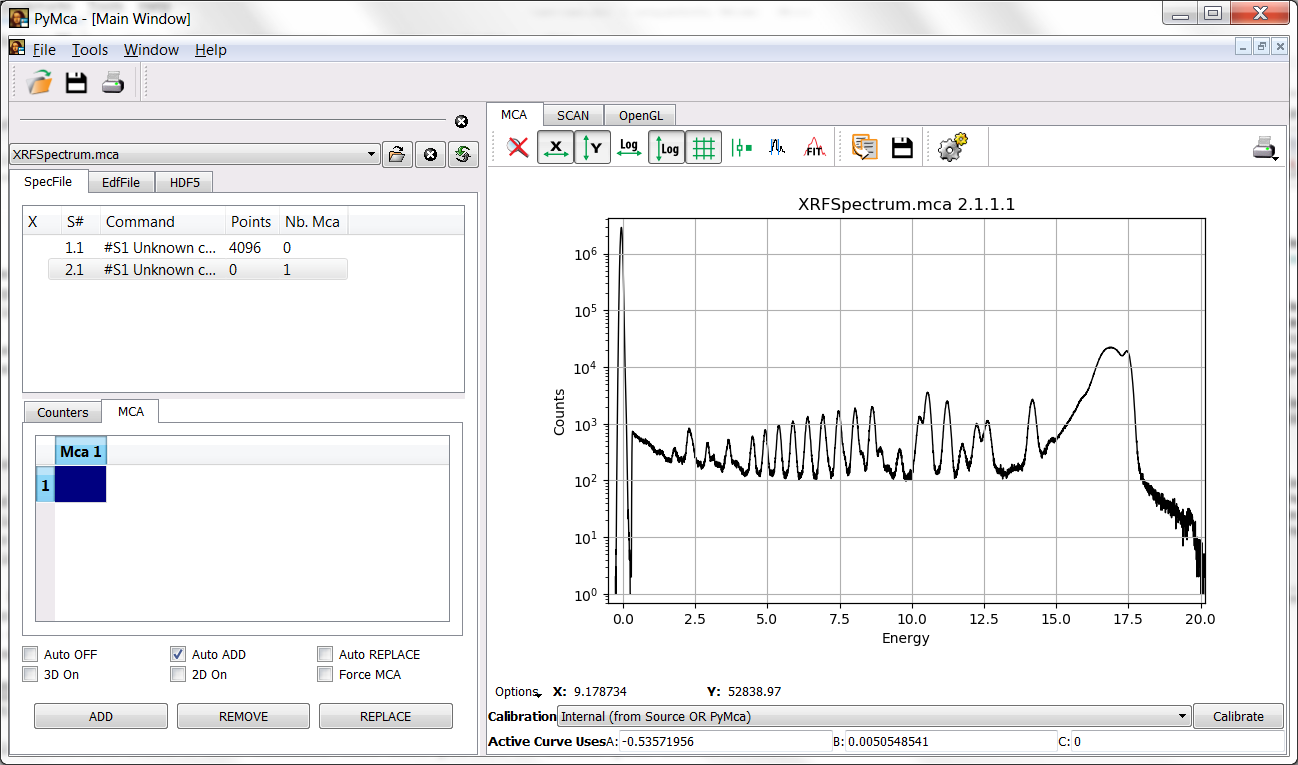Run the FIT tool on the spectrum
Image resolution: width=1298 pixels, height=765 pixels.
pos(814,147)
